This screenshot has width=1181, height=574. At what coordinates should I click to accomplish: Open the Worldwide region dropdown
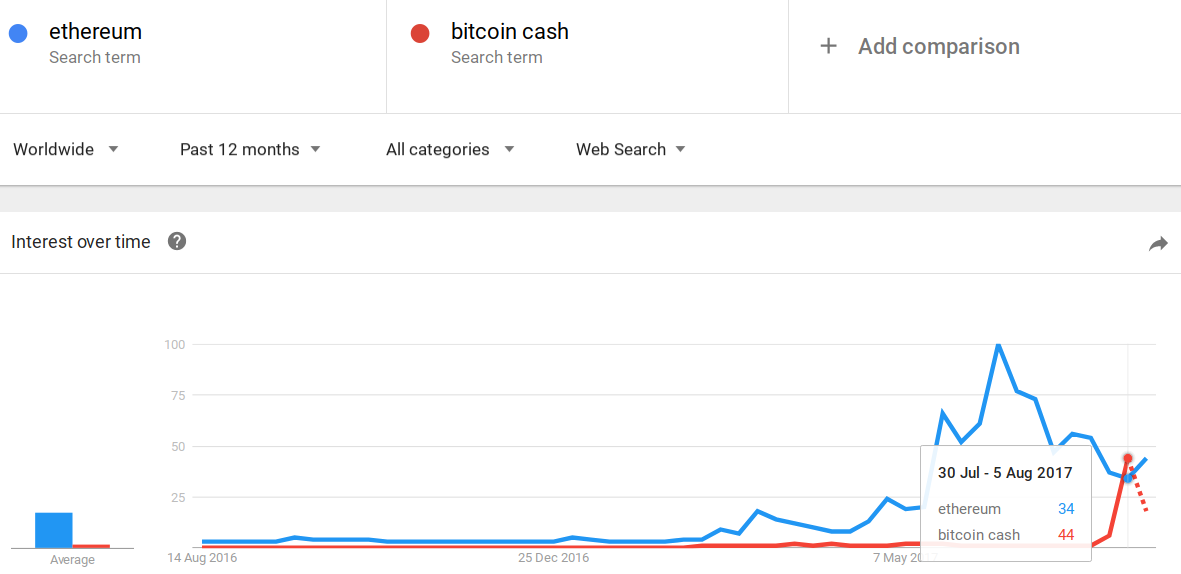[66, 149]
